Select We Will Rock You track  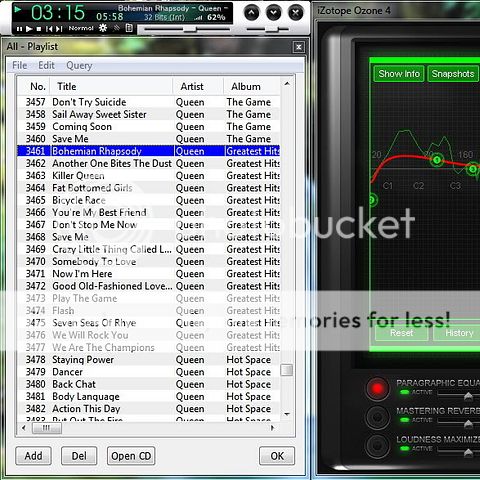point(149,335)
